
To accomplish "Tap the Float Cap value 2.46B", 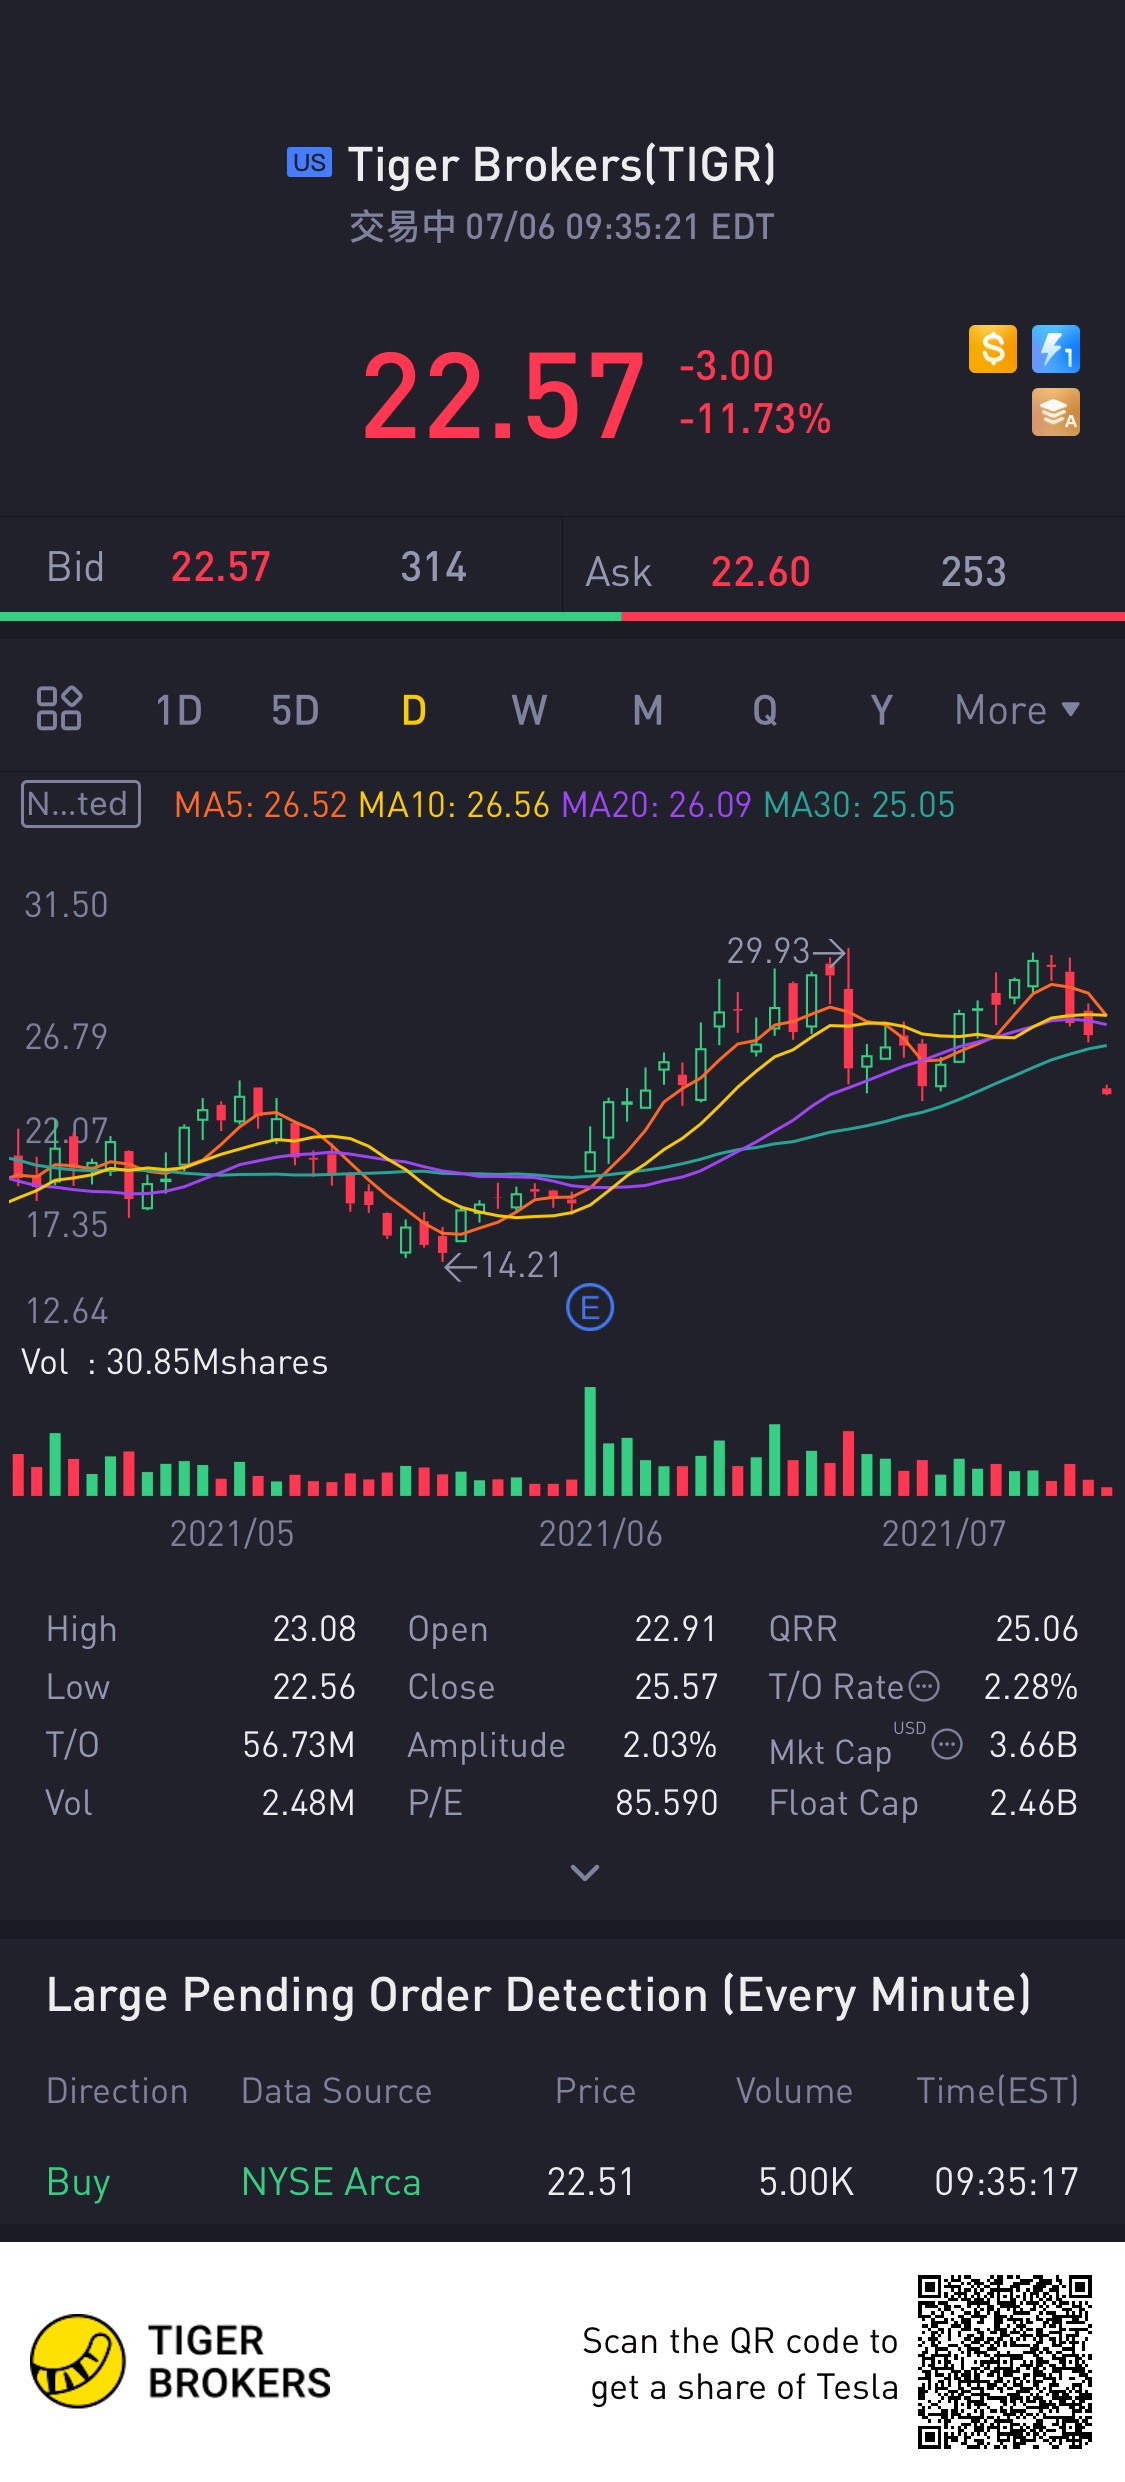I will pyautogui.click(x=1033, y=1803).
